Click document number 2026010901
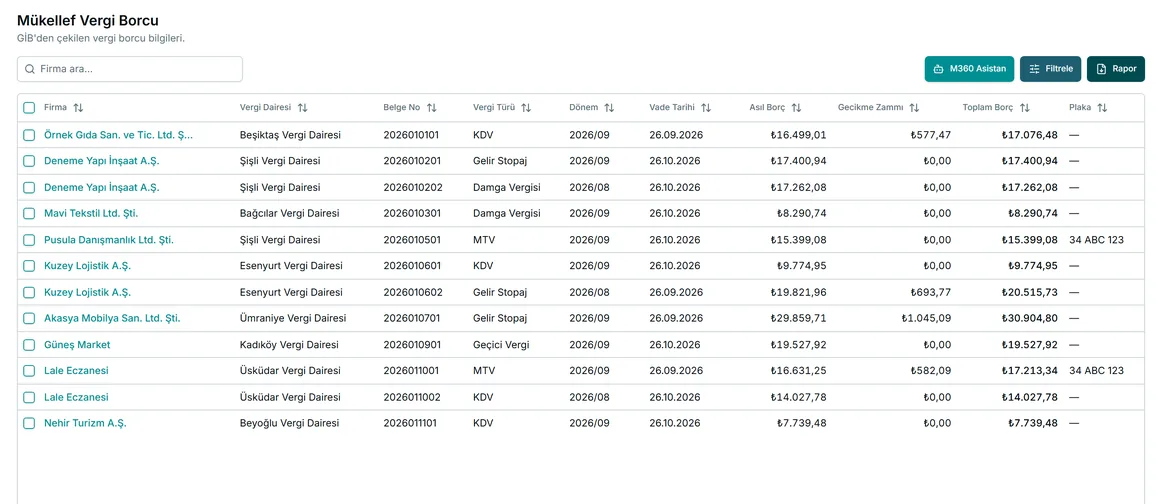Image resolution: width=1162 pixels, height=504 pixels. pyautogui.click(x=412, y=345)
